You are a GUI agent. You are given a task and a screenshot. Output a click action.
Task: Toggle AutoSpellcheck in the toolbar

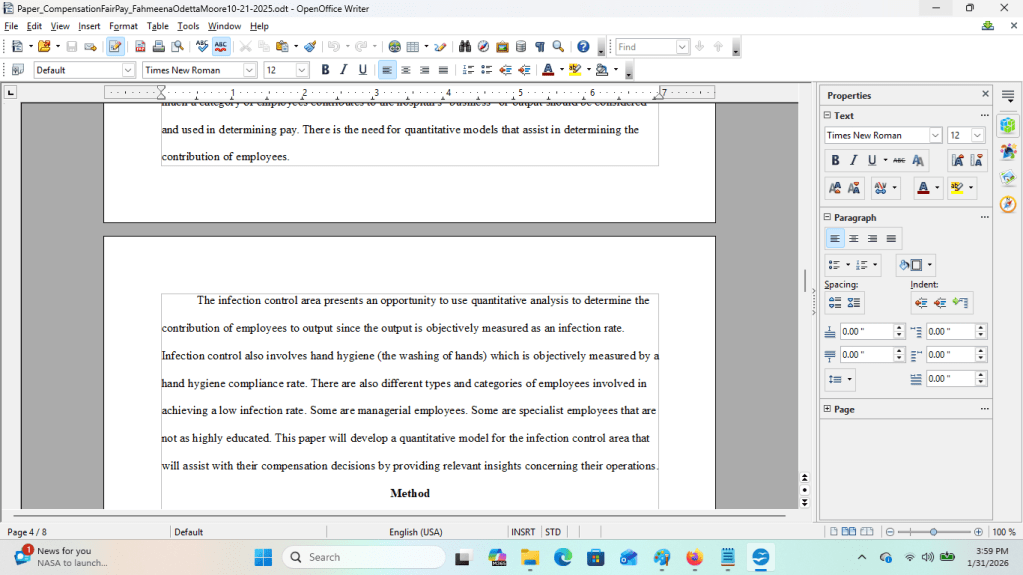(221, 47)
